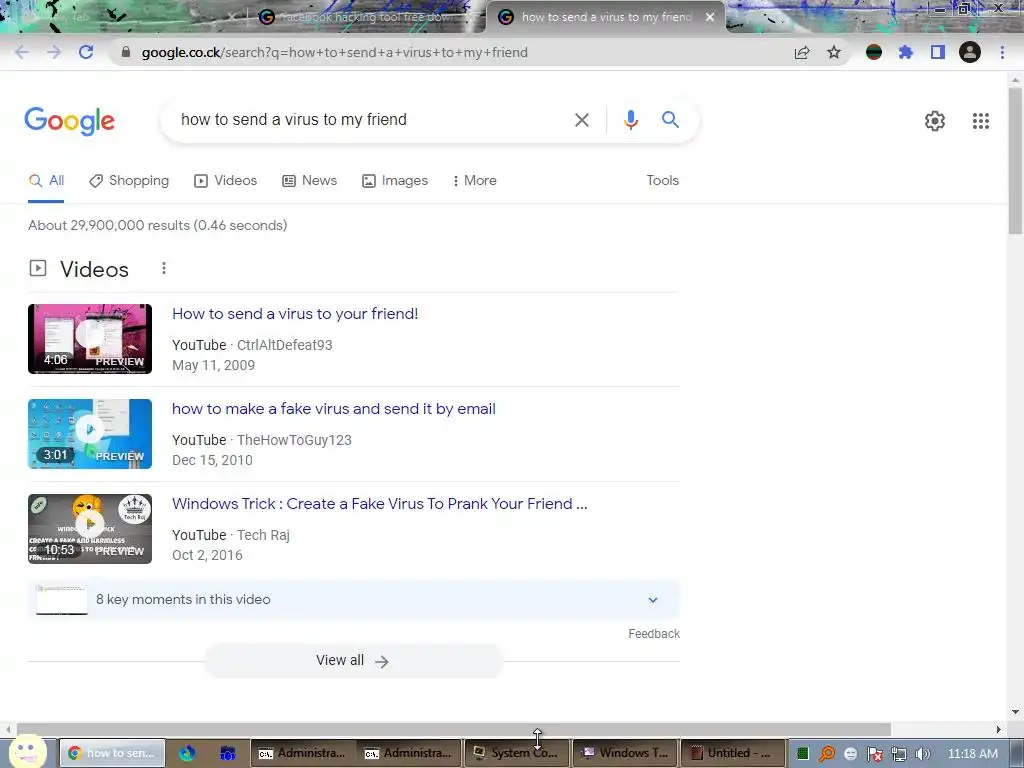Open the Videos section three-dot options

164,268
